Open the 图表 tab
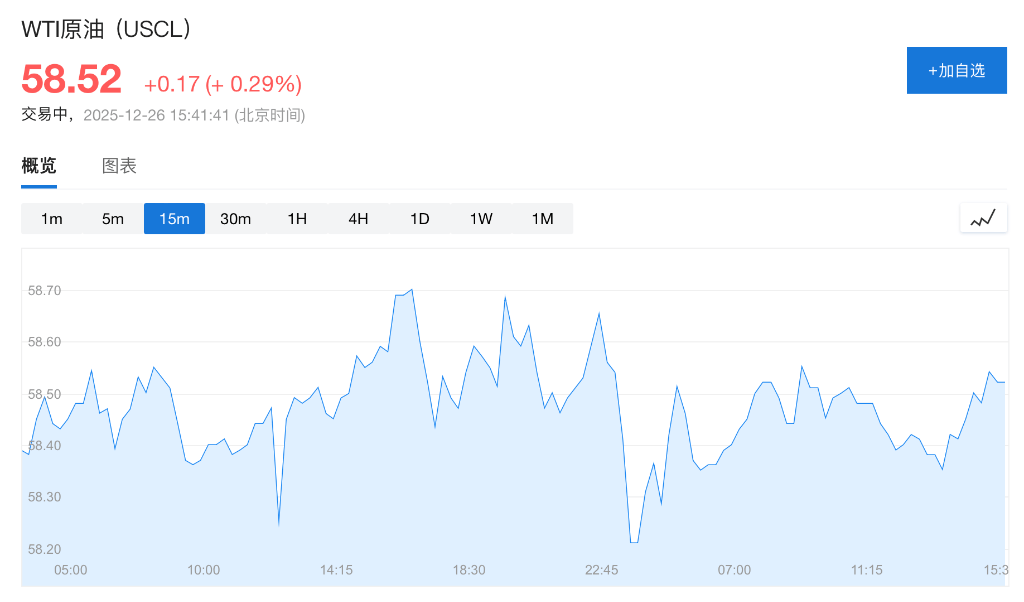This screenshot has width=1024, height=602. pyautogui.click(x=119, y=166)
